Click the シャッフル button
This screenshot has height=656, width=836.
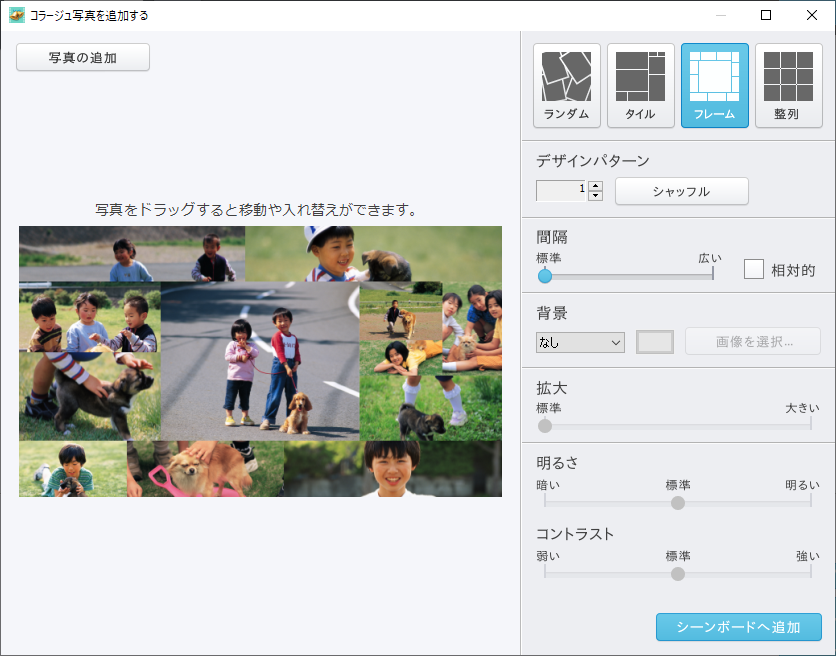(681, 191)
